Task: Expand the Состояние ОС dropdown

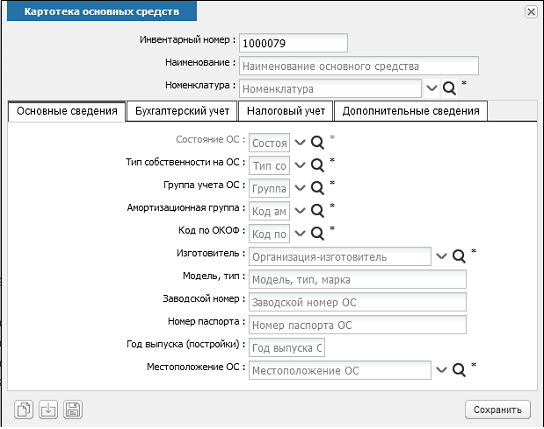Action: click(300, 142)
